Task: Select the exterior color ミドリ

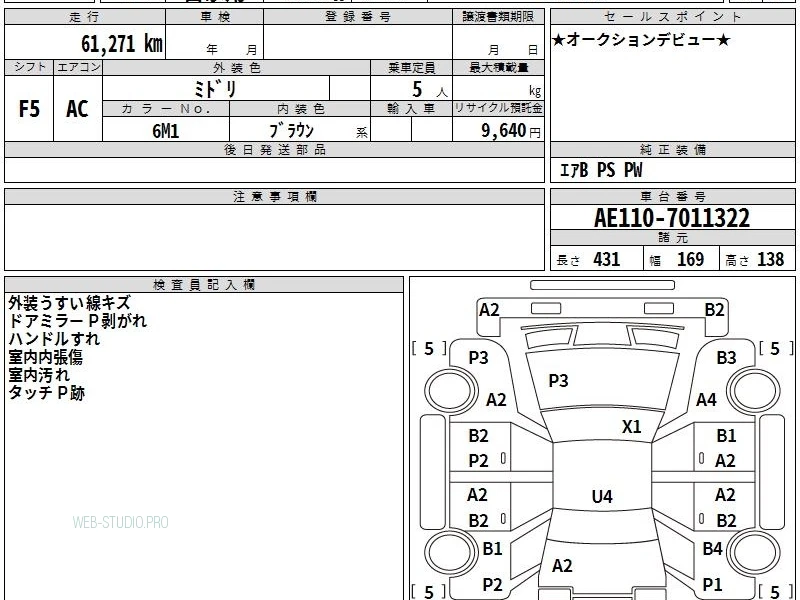Action: 215,89
